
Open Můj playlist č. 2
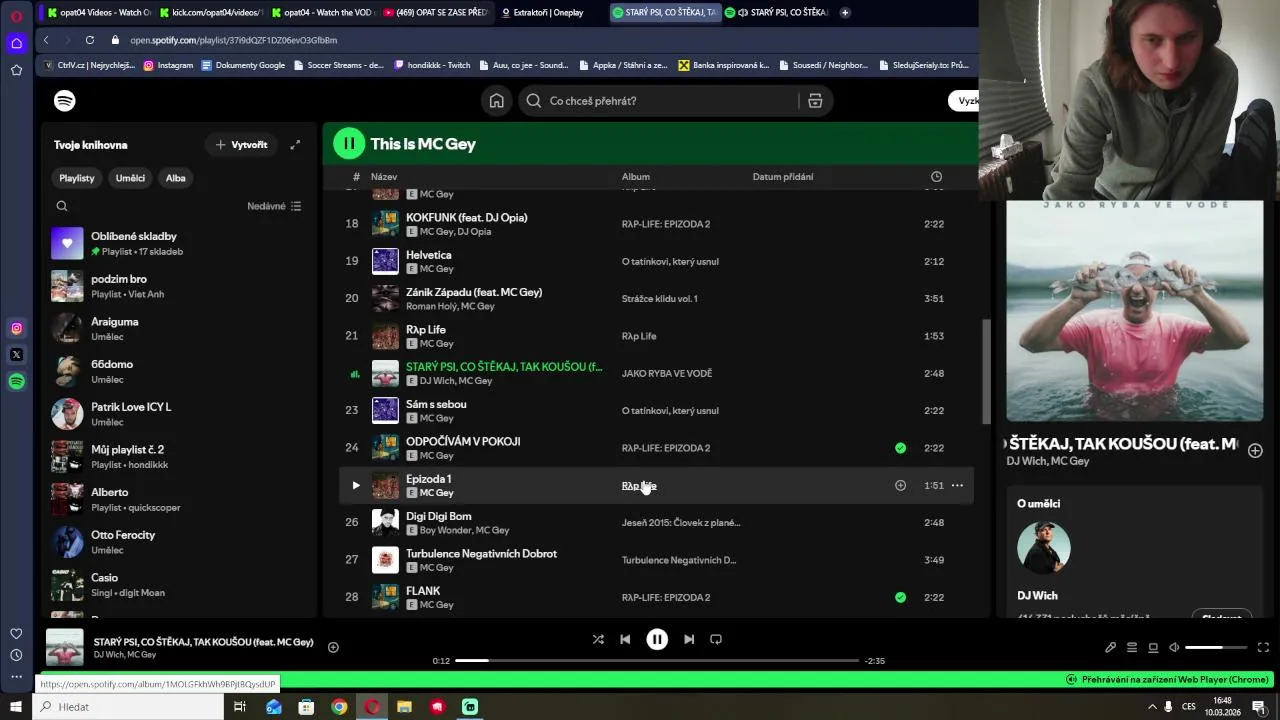pos(180,456)
